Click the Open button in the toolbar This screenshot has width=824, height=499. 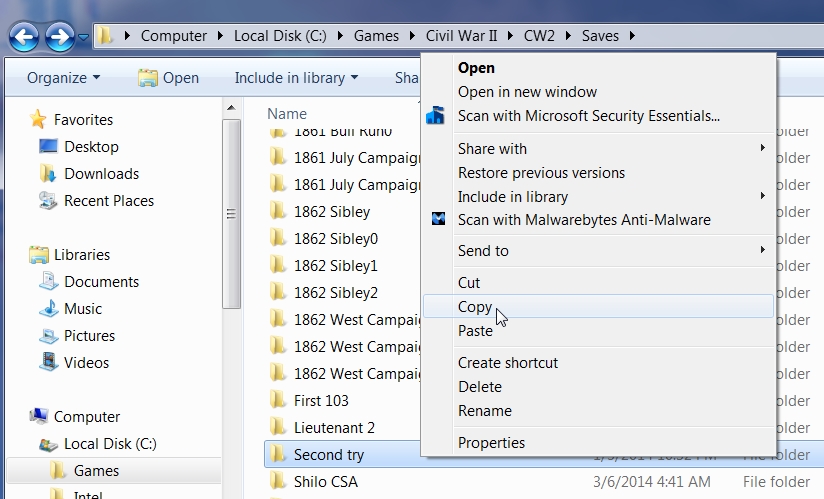pyautogui.click(x=169, y=78)
